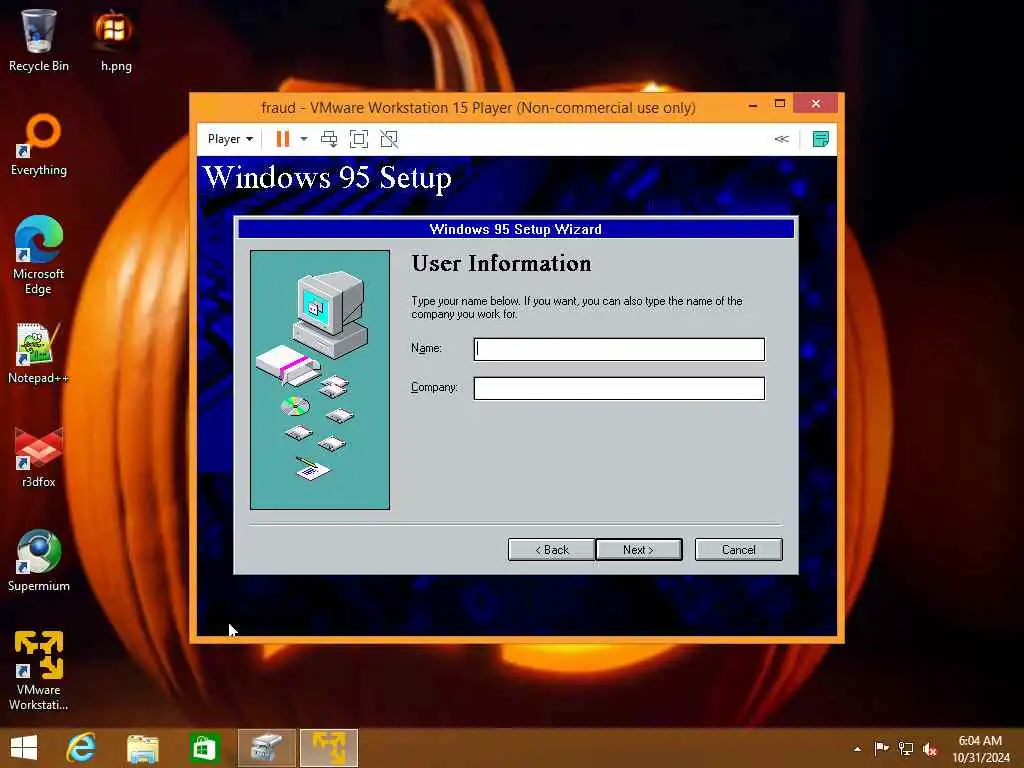
Task: Open the muted volume icon in tray
Action: tap(930, 749)
